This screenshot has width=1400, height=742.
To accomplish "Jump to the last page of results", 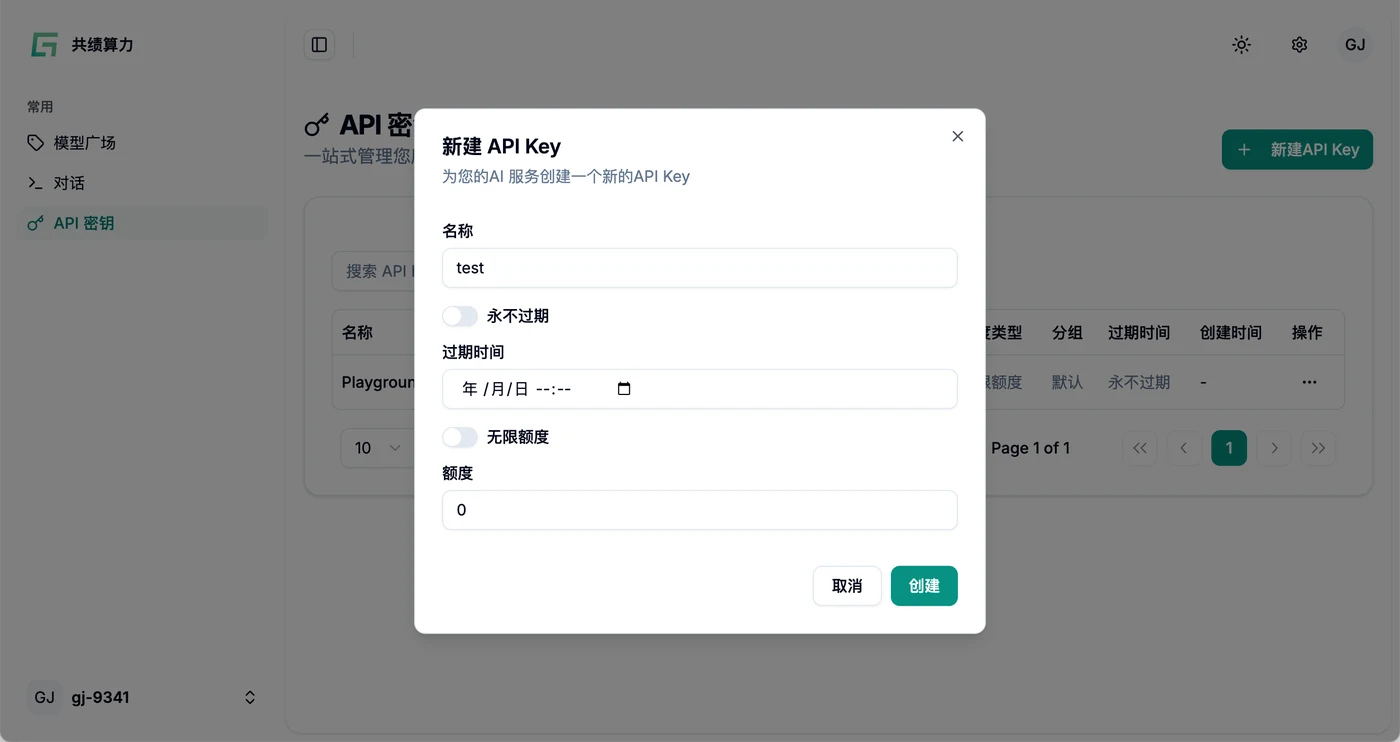I will (1318, 448).
